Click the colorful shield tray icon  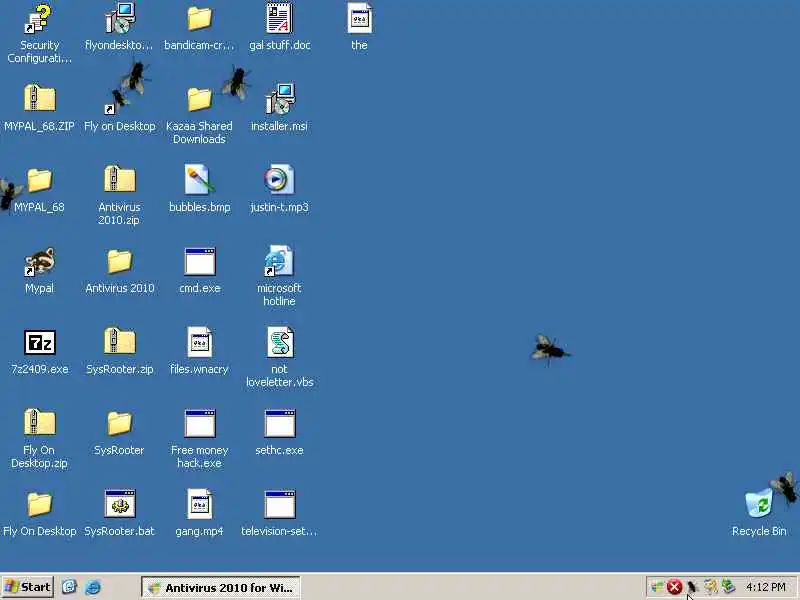click(x=657, y=587)
